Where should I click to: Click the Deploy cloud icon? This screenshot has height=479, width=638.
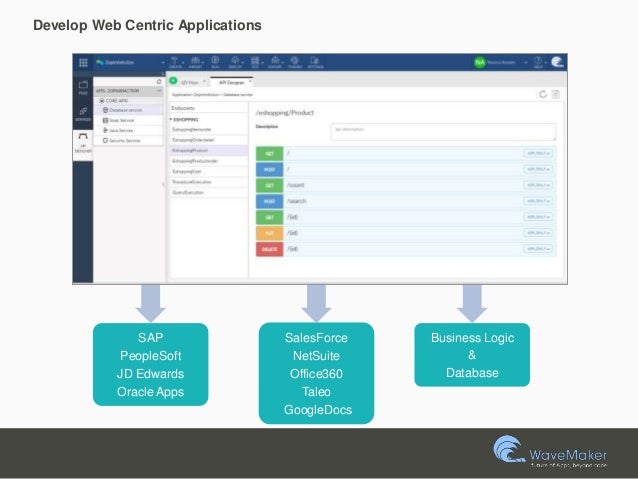click(235, 62)
